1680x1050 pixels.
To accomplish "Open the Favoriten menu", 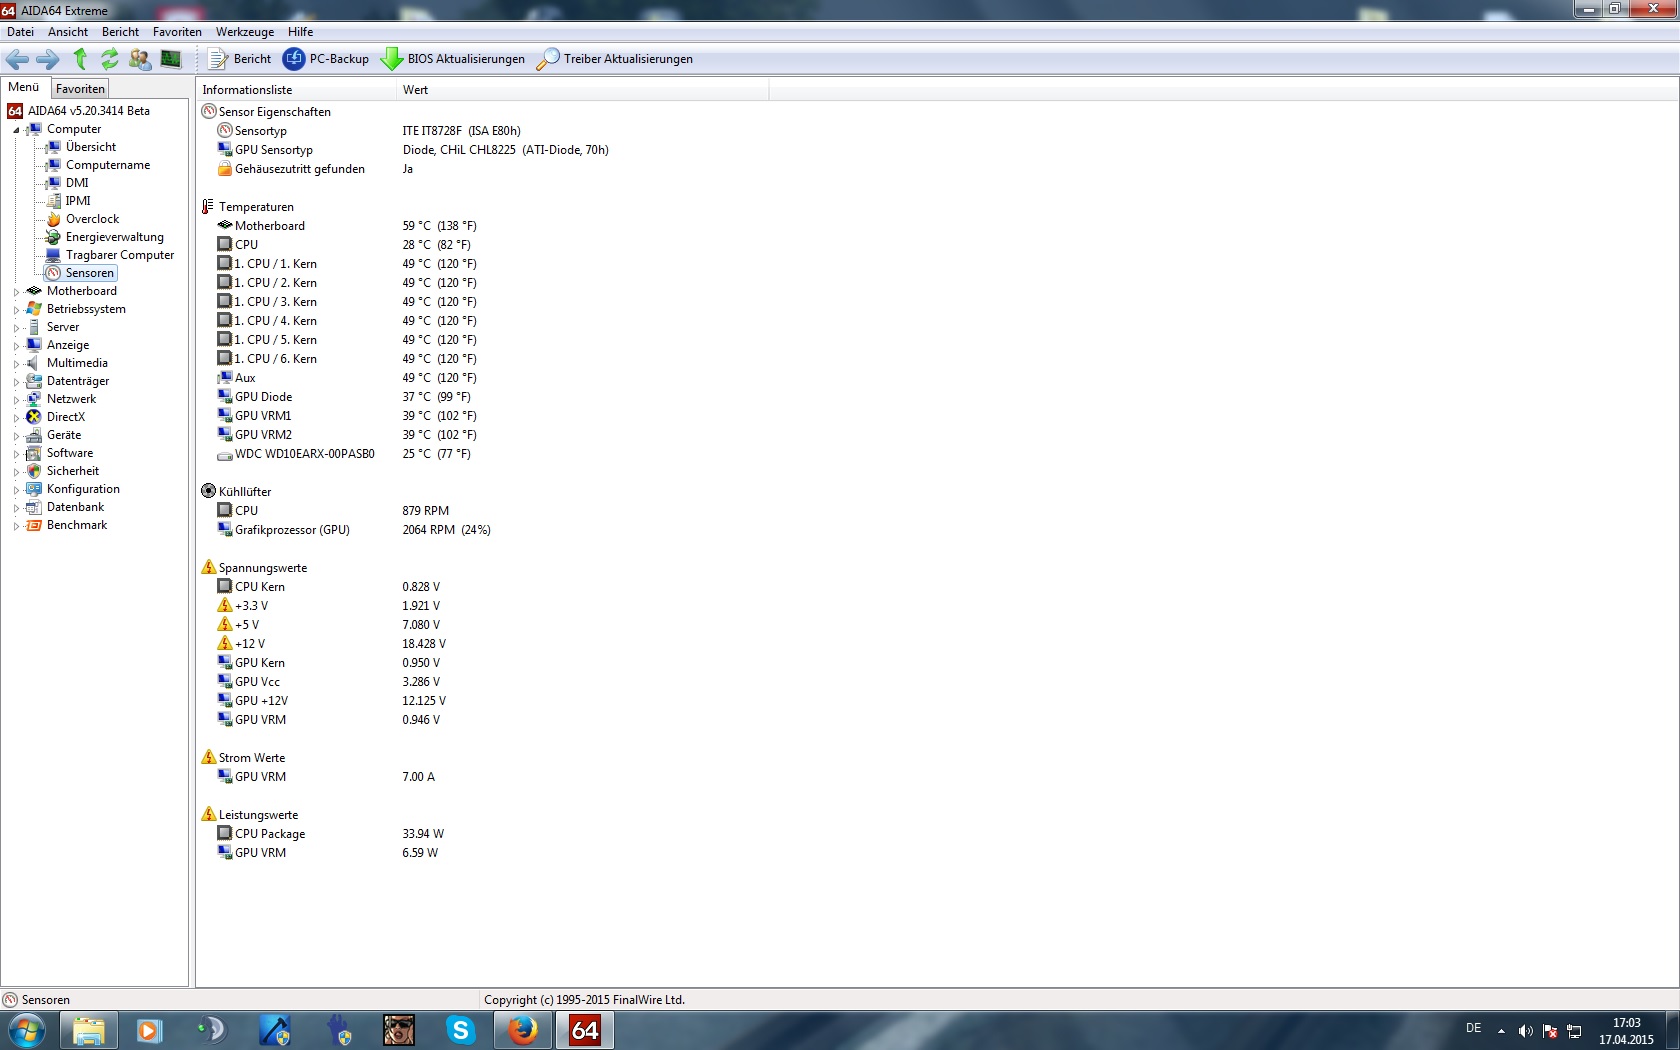I will pos(177,32).
